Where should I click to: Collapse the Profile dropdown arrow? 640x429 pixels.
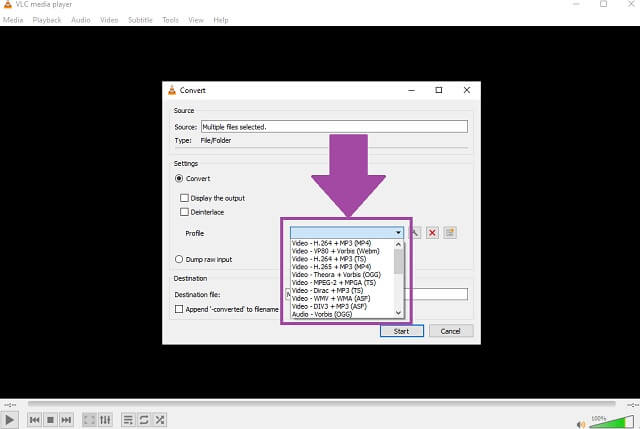398,233
